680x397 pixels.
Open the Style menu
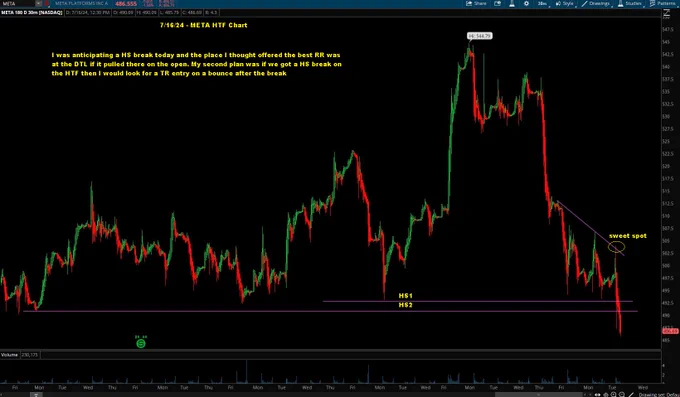pyautogui.click(x=565, y=3)
